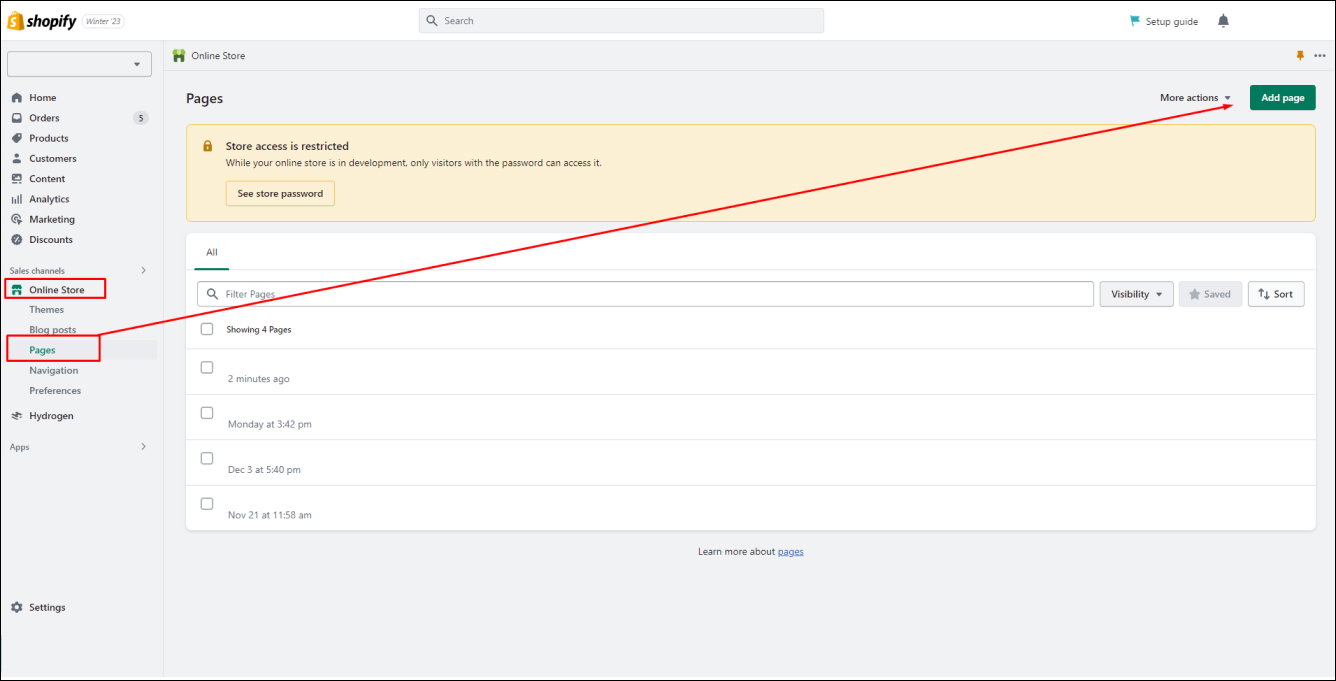Follow the pages help link
This screenshot has width=1336, height=681.
791,552
